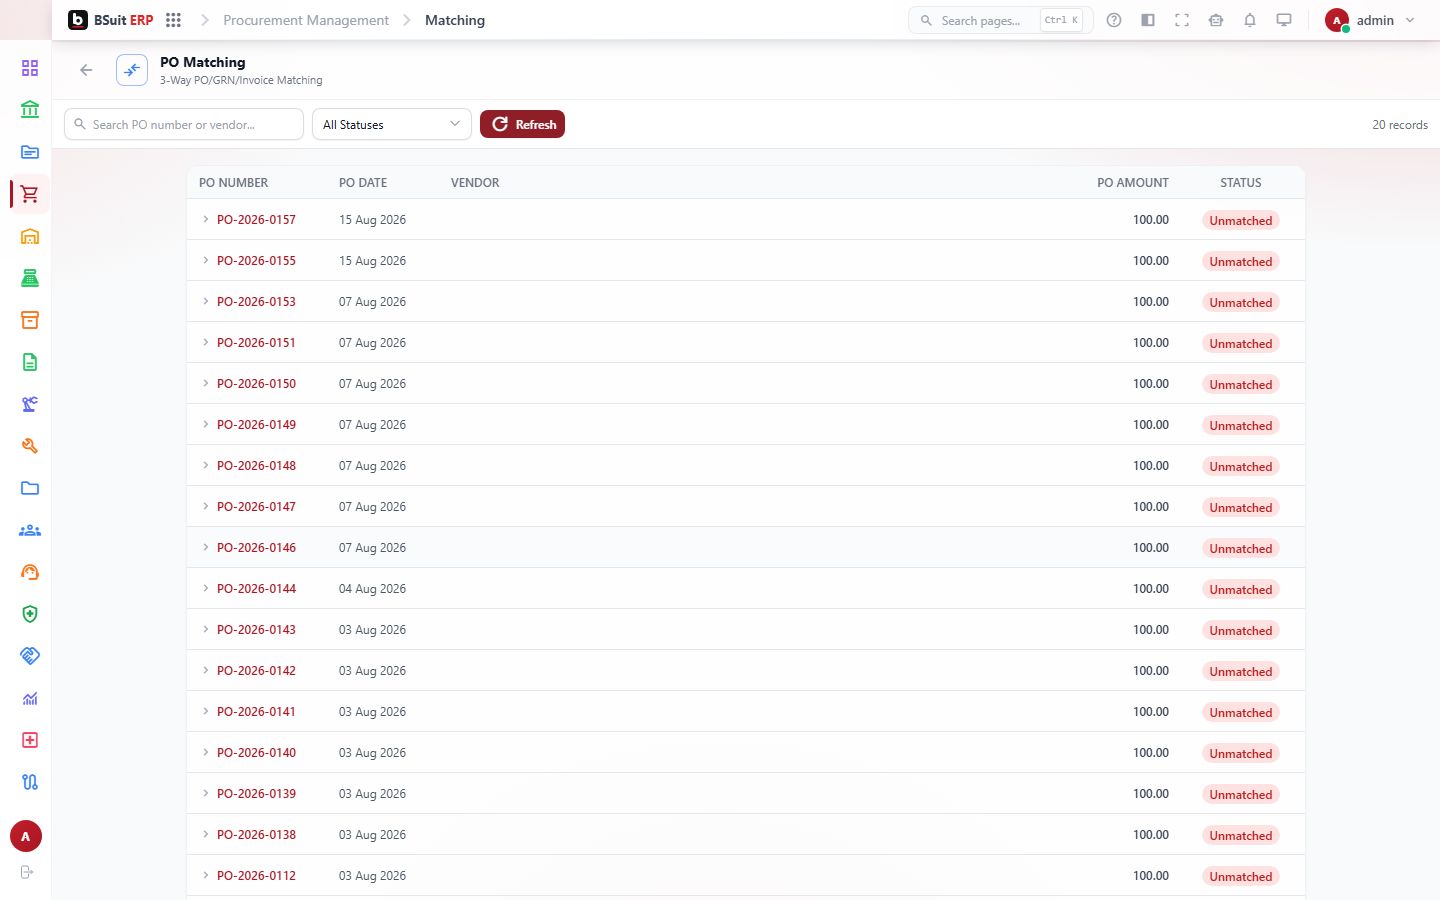
Task: Open the dashboard grid icon in sidebar
Action: [30, 68]
